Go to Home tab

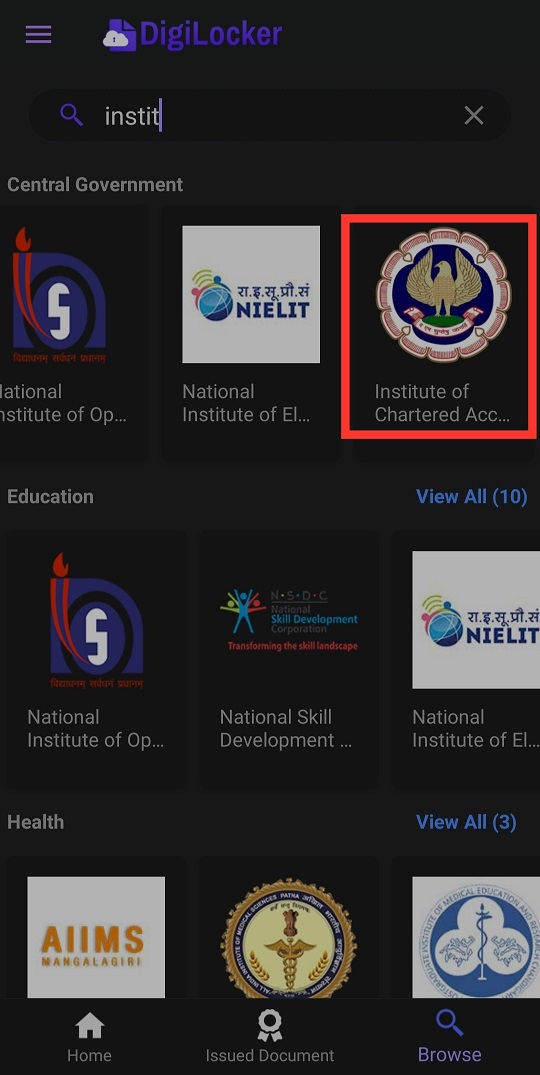(89, 1037)
